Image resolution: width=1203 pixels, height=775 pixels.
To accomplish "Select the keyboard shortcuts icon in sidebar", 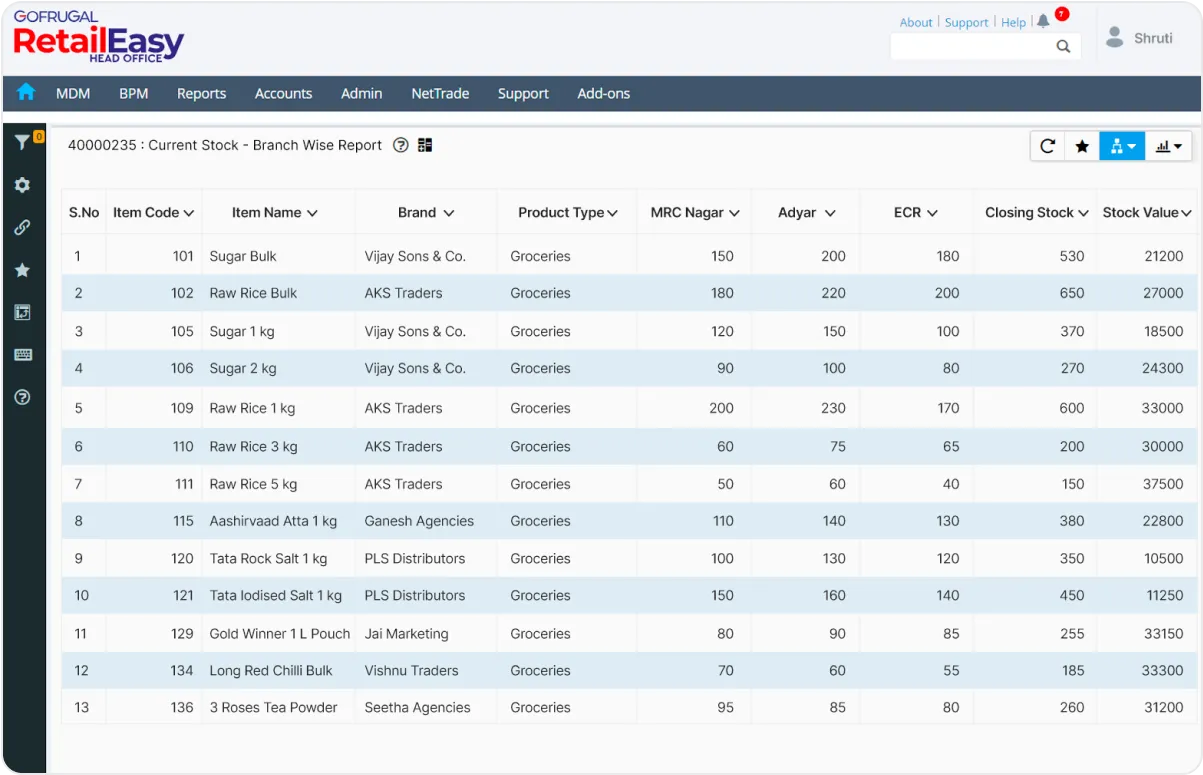I will point(24,355).
